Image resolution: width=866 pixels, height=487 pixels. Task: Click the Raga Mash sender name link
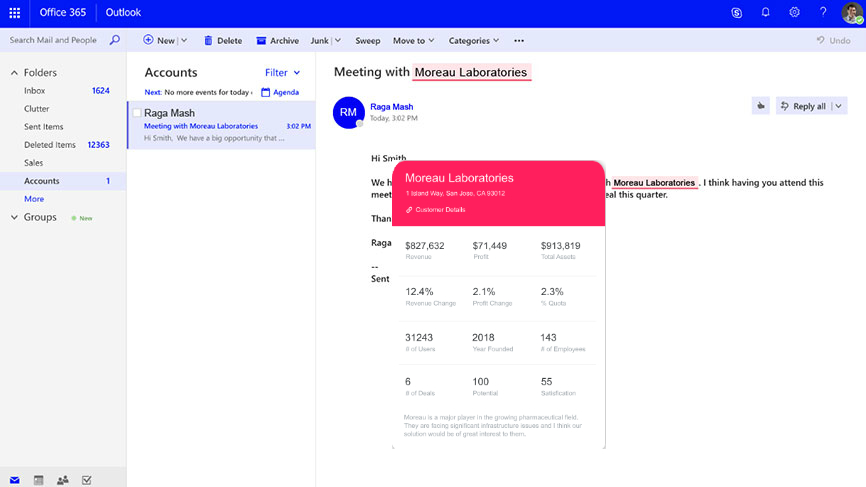click(x=392, y=107)
